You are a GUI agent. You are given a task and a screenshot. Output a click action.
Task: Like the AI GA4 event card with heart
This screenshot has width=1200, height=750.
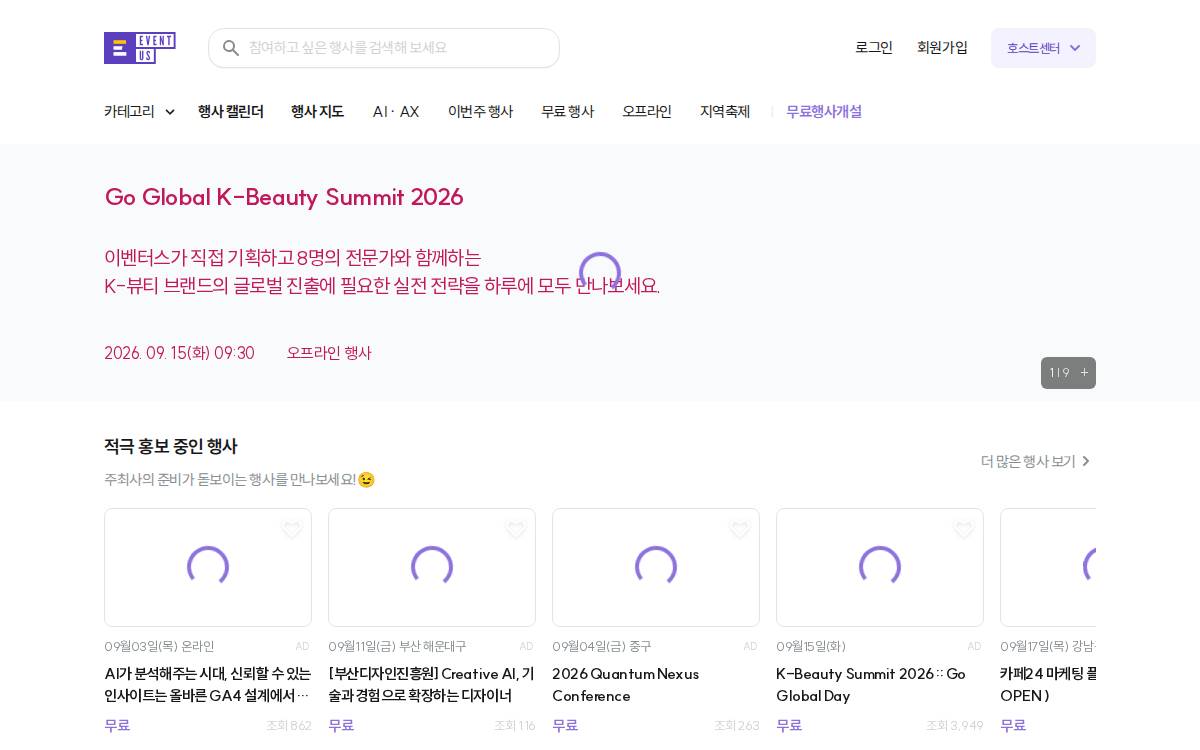(292, 530)
